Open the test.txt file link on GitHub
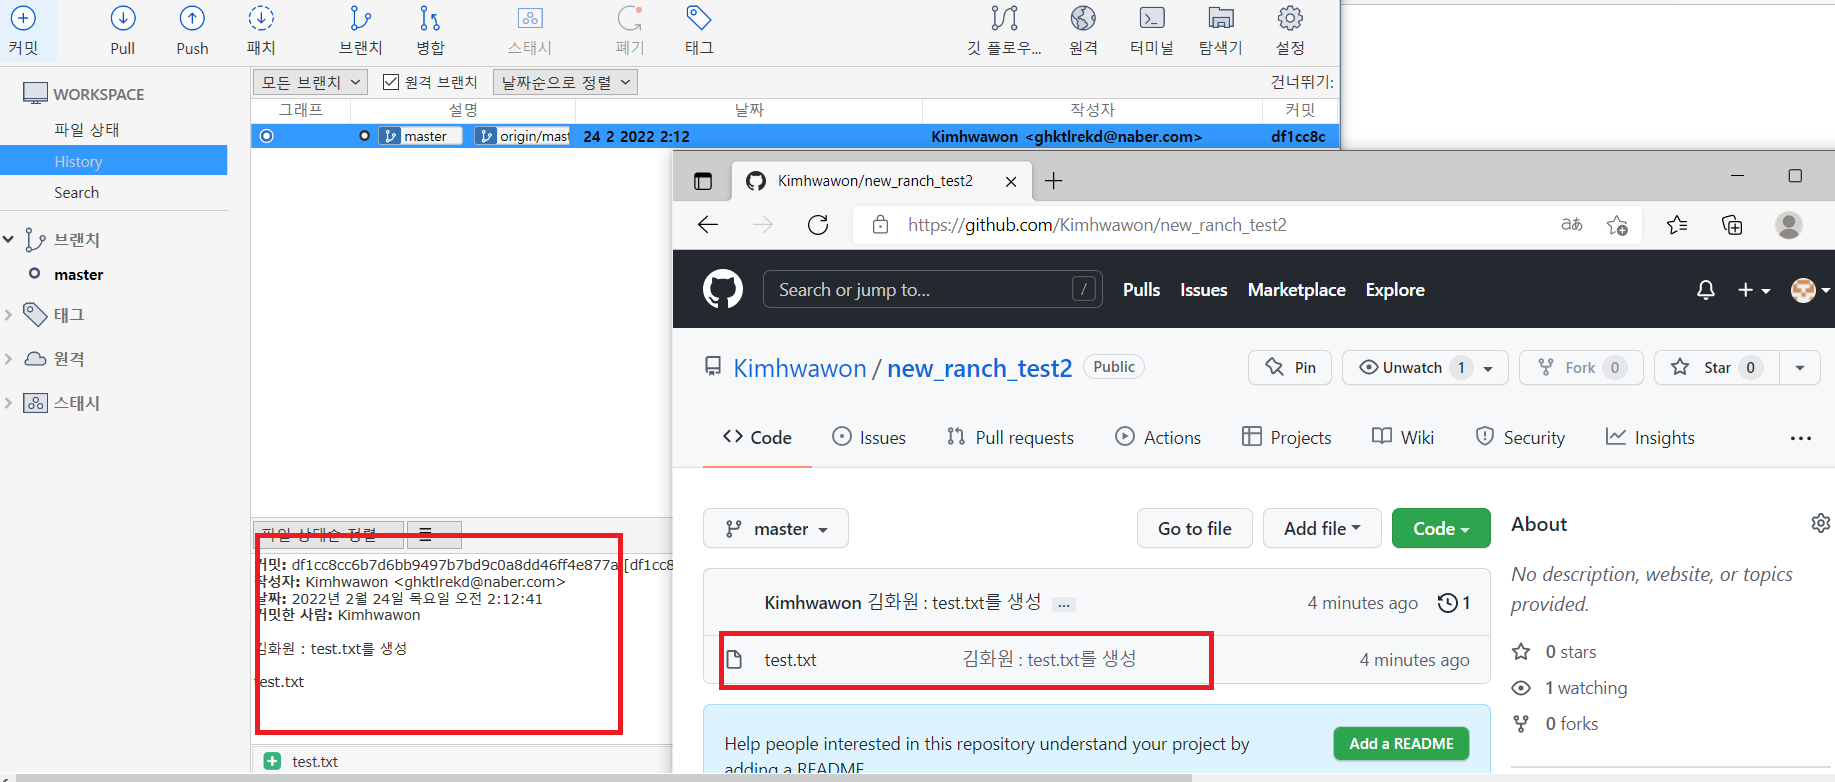The image size is (1835, 782). click(790, 660)
